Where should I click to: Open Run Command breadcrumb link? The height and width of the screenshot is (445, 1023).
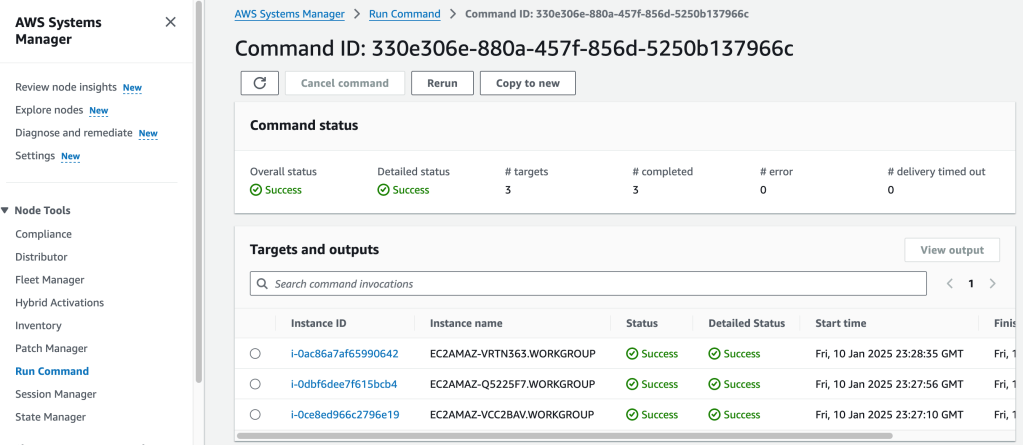[404, 14]
